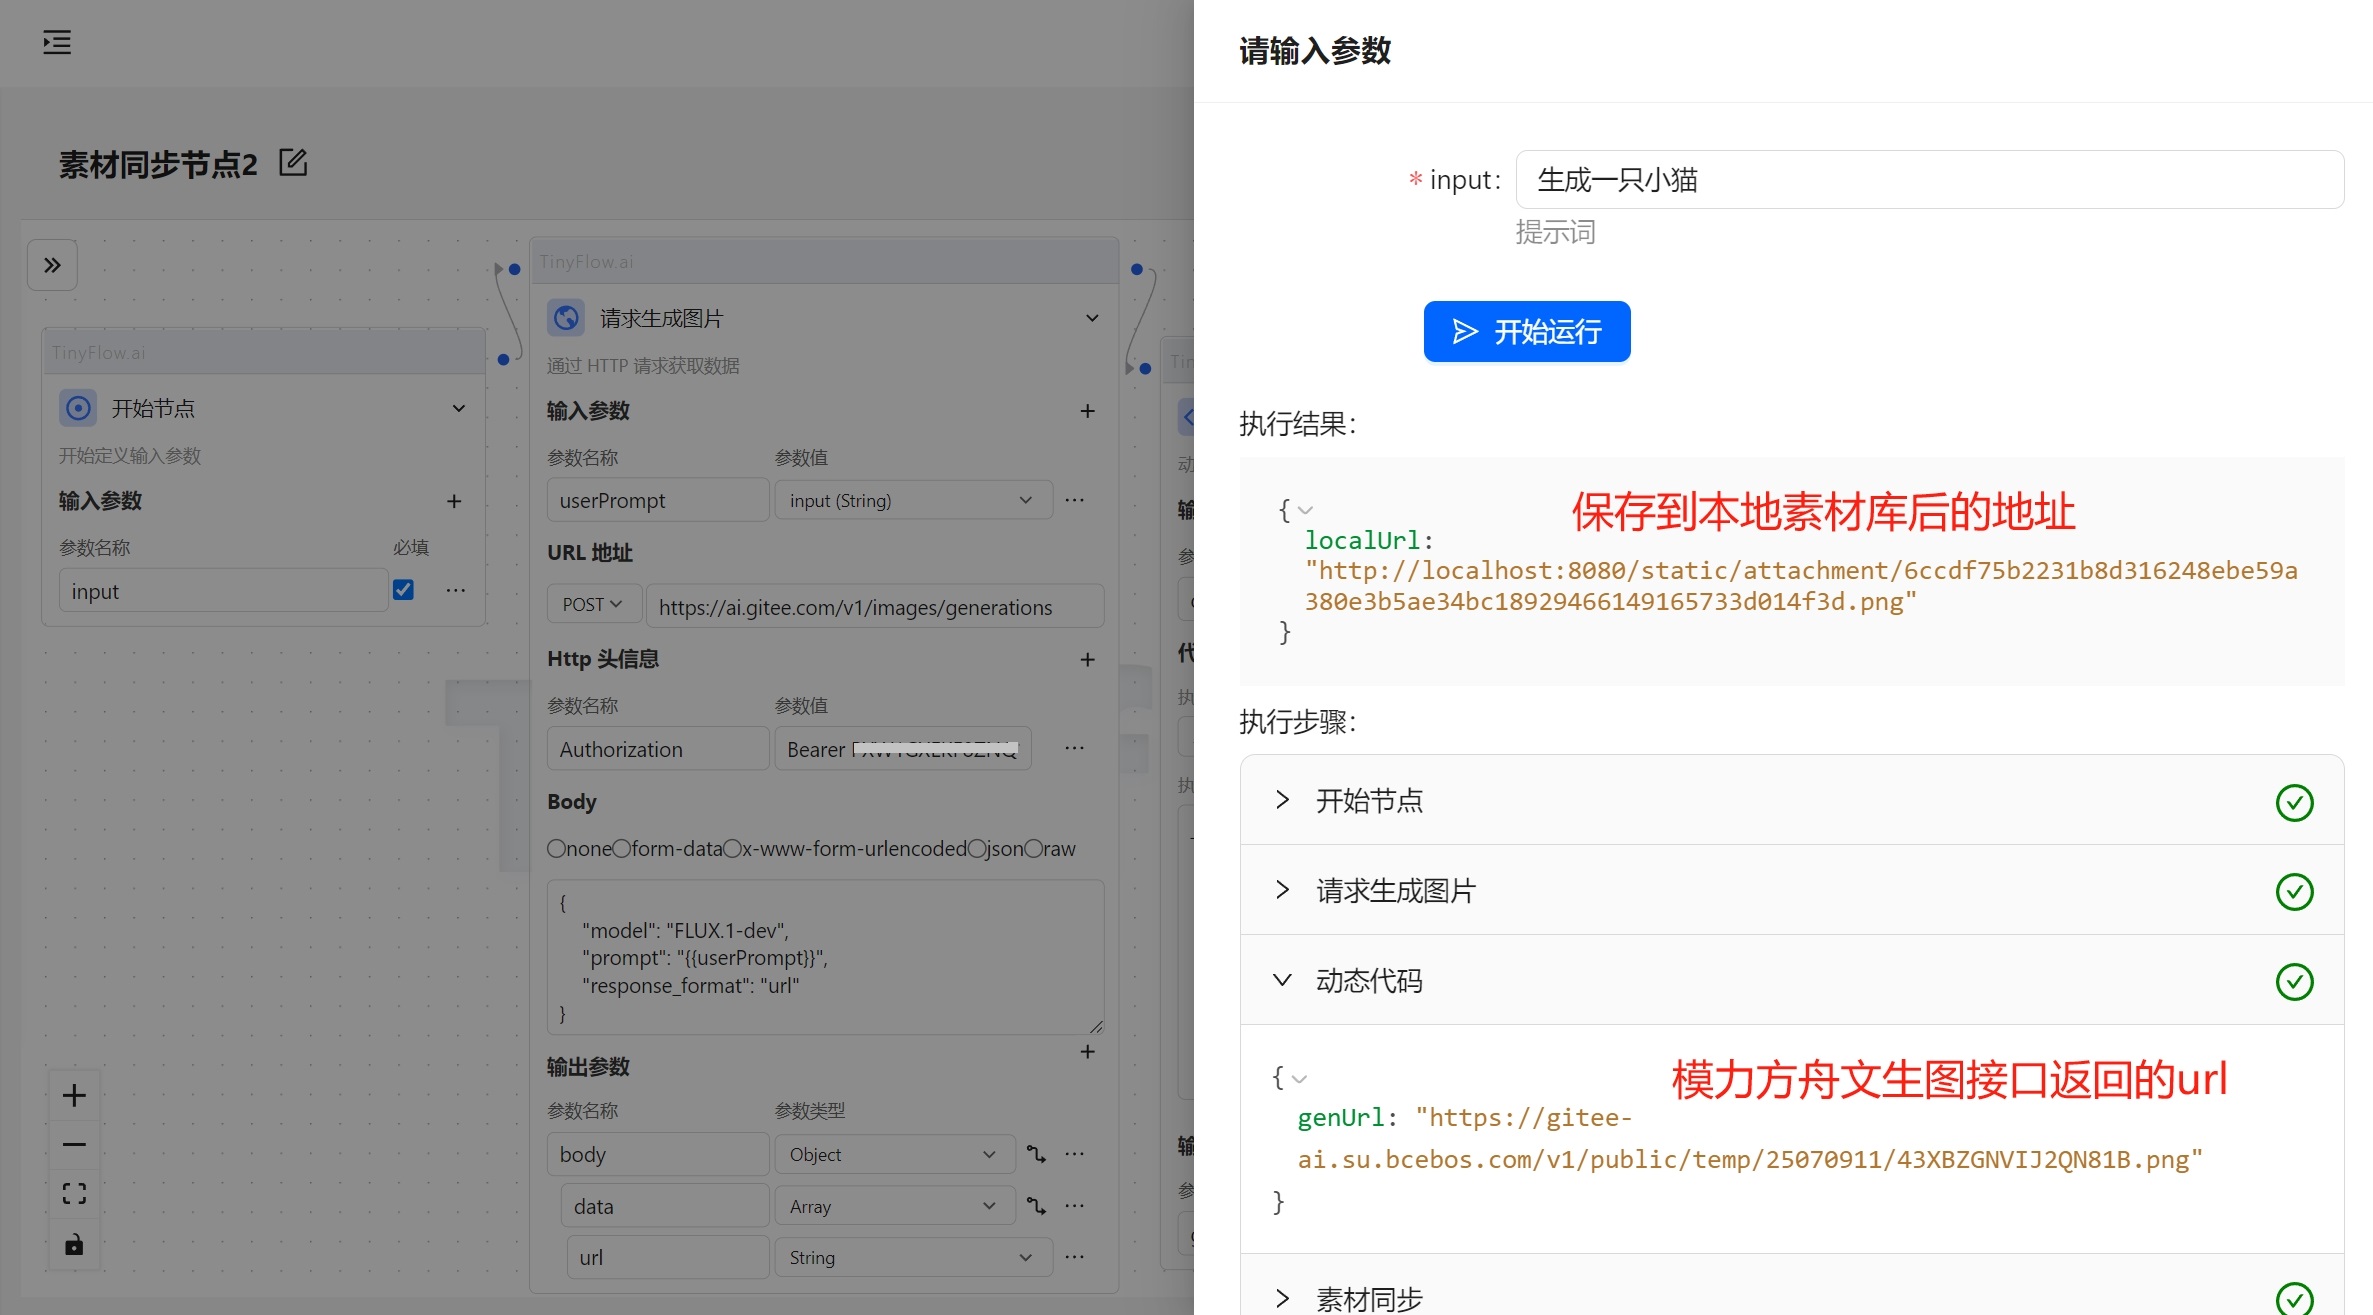Zoom out on the flow canvas
The height and width of the screenshot is (1315, 2373).
(x=74, y=1144)
